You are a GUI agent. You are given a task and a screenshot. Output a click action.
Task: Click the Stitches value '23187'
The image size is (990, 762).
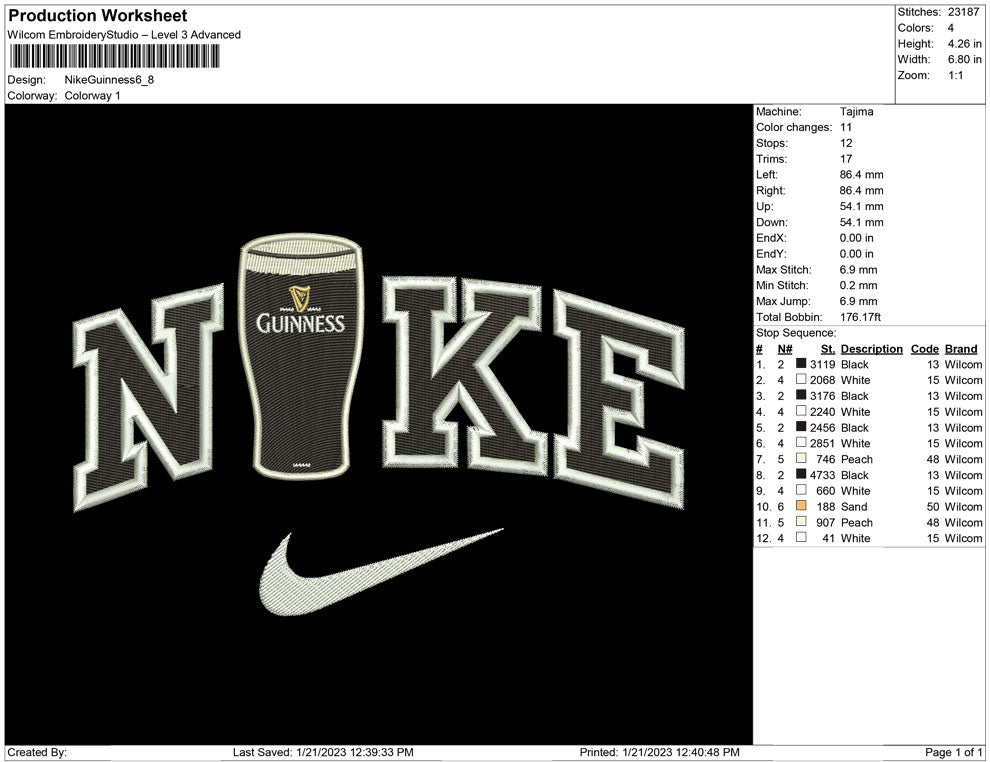[964, 12]
